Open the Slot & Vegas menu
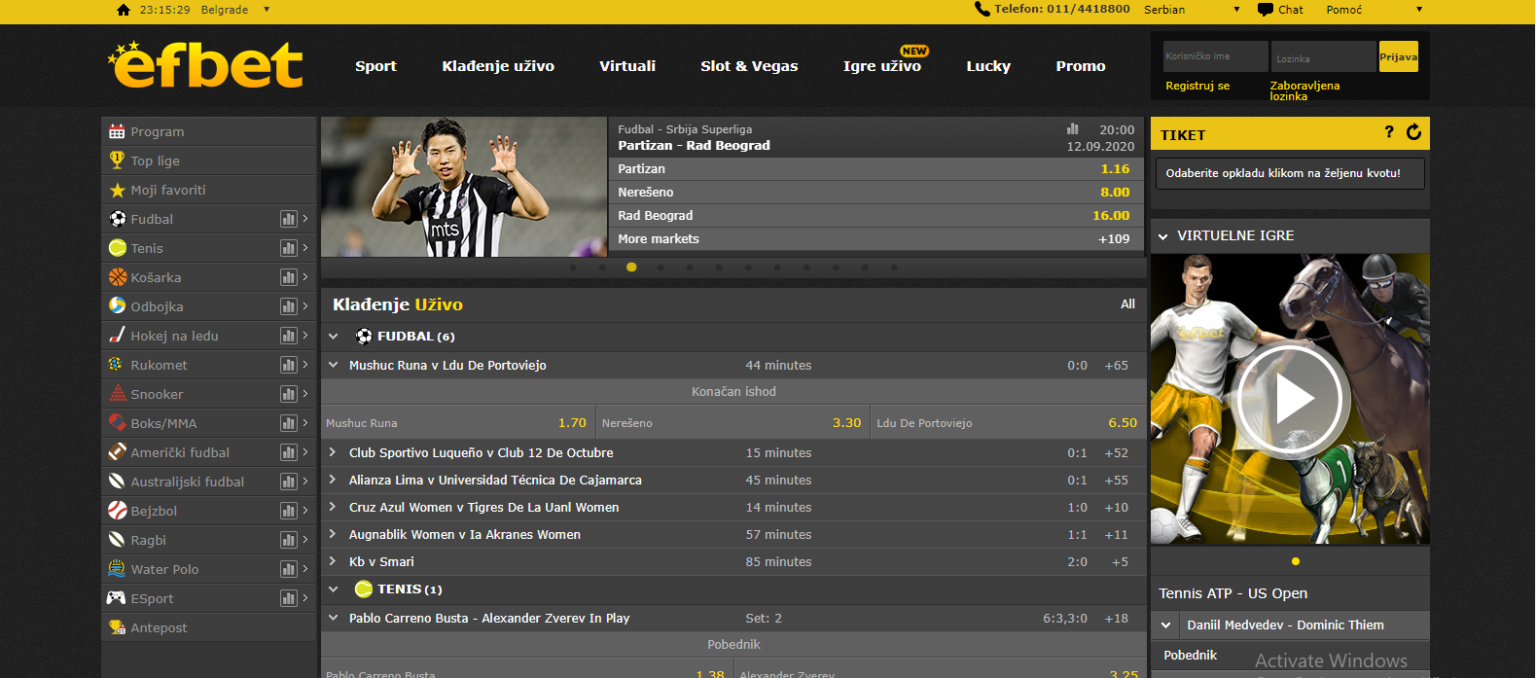This screenshot has height=678, width=1536. (749, 66)
